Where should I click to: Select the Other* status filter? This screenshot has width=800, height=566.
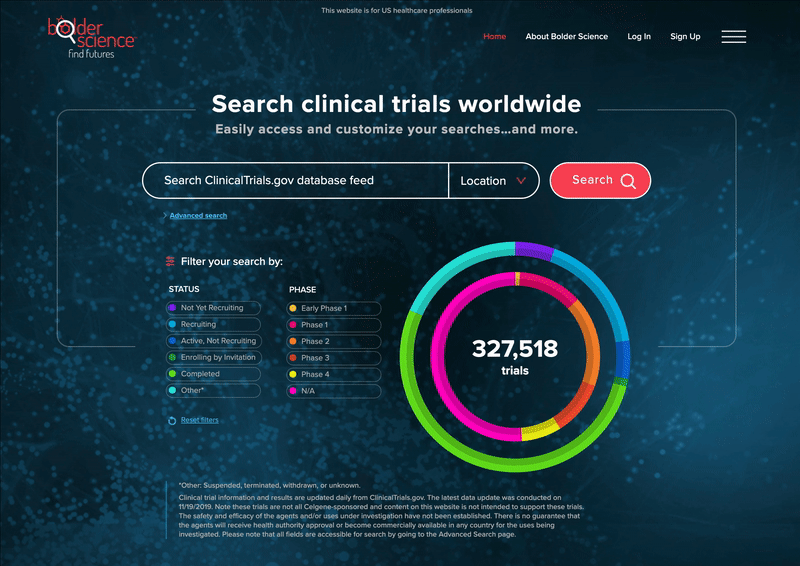[213, 390]
